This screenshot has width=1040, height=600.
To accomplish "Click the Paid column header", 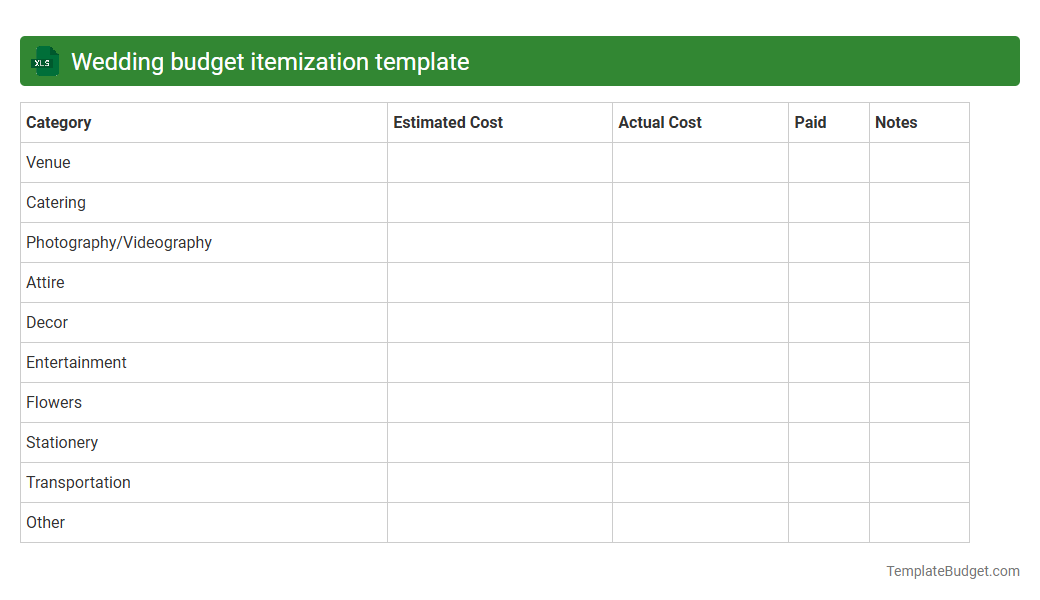I will [x=811, y=122].
